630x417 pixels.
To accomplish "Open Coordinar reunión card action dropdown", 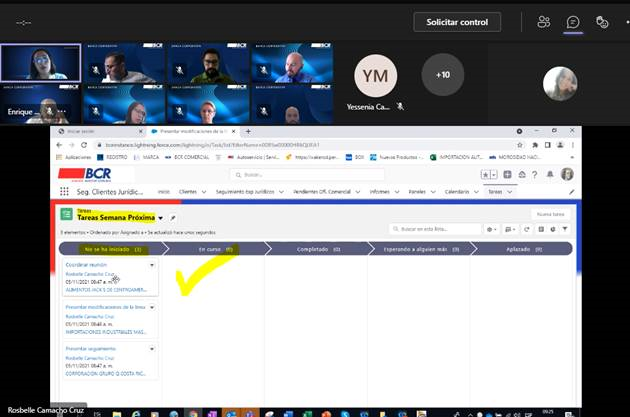I will click(x=152, y=265).
